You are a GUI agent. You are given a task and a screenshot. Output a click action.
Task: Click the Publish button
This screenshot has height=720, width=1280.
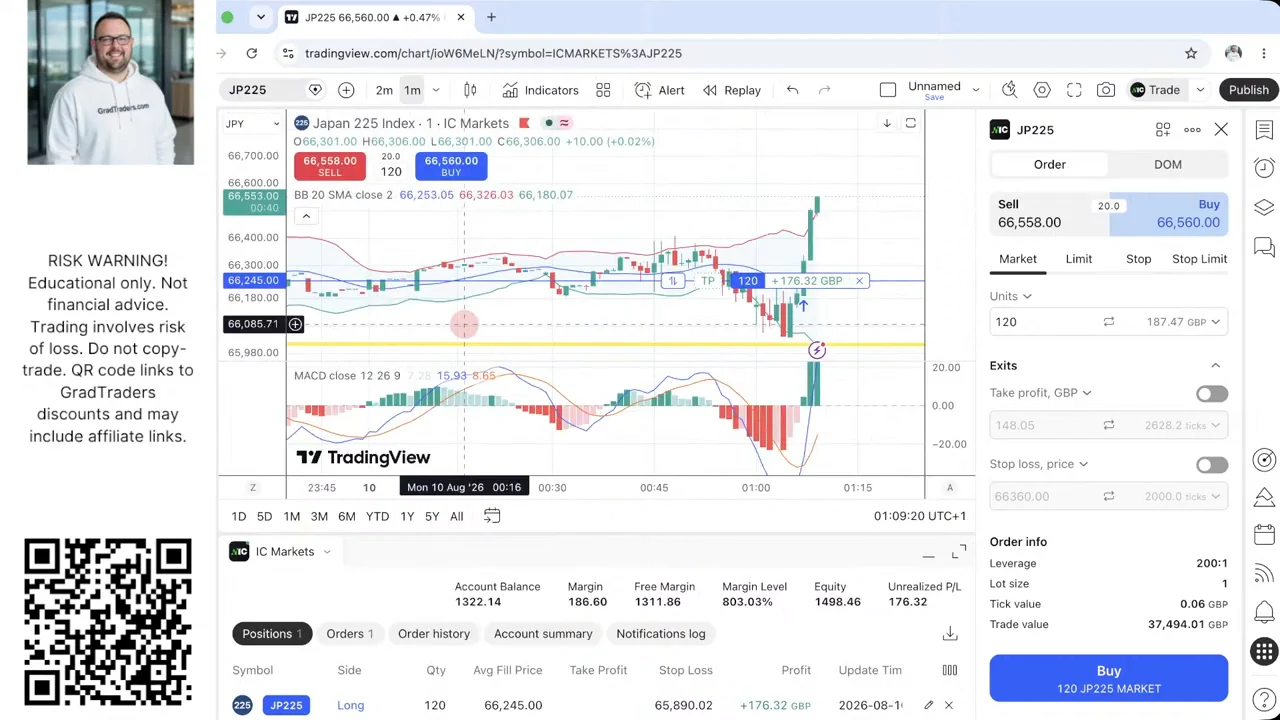(x=1249, y=90)
